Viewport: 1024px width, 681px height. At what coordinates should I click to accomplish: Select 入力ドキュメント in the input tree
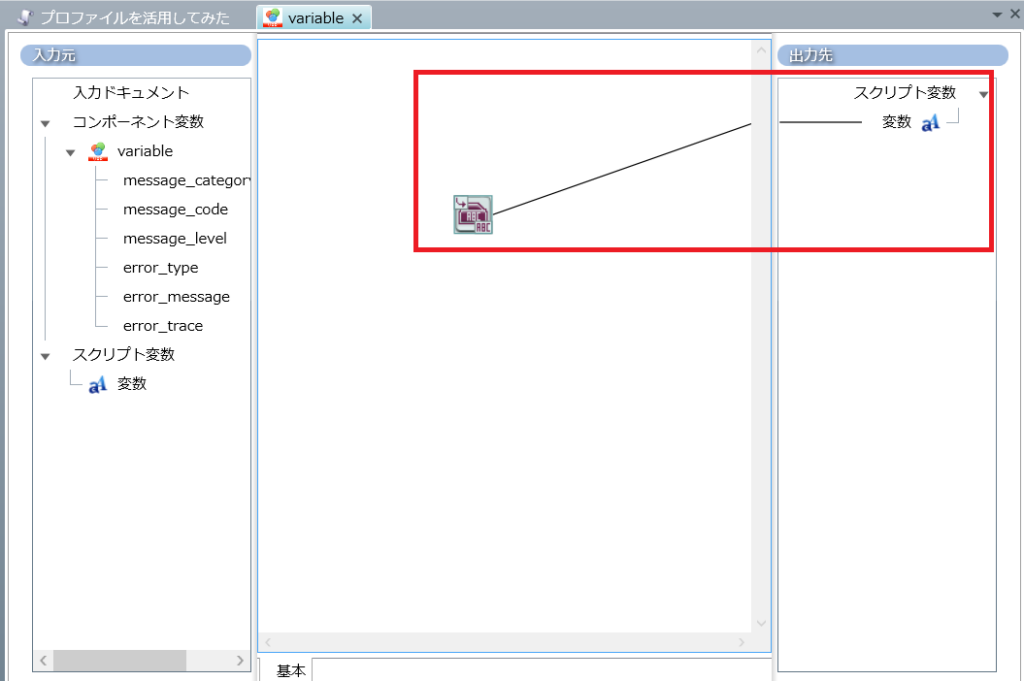[131, 93]
